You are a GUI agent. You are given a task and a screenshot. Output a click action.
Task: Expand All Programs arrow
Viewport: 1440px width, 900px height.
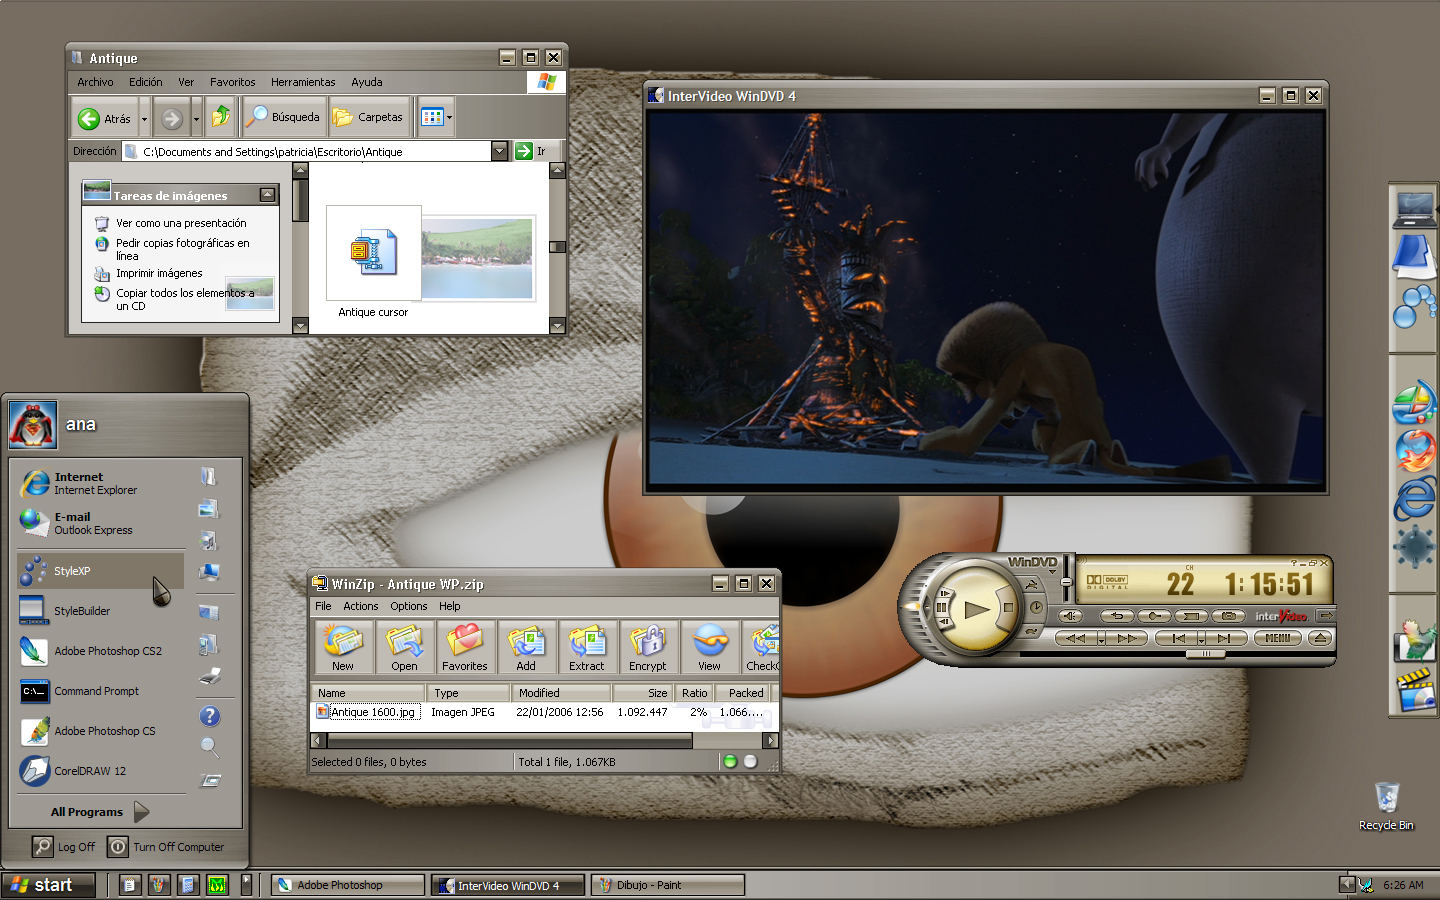tap(141, 812)
